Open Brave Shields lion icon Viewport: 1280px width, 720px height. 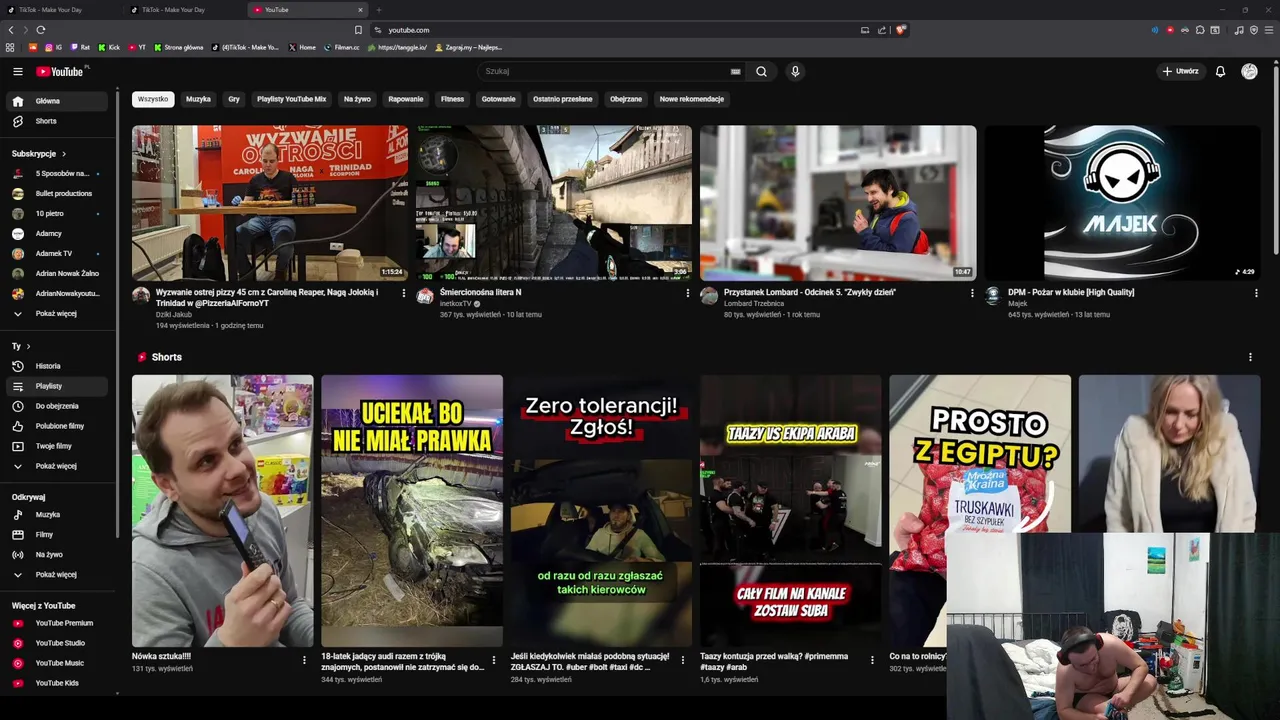[900, 30]
